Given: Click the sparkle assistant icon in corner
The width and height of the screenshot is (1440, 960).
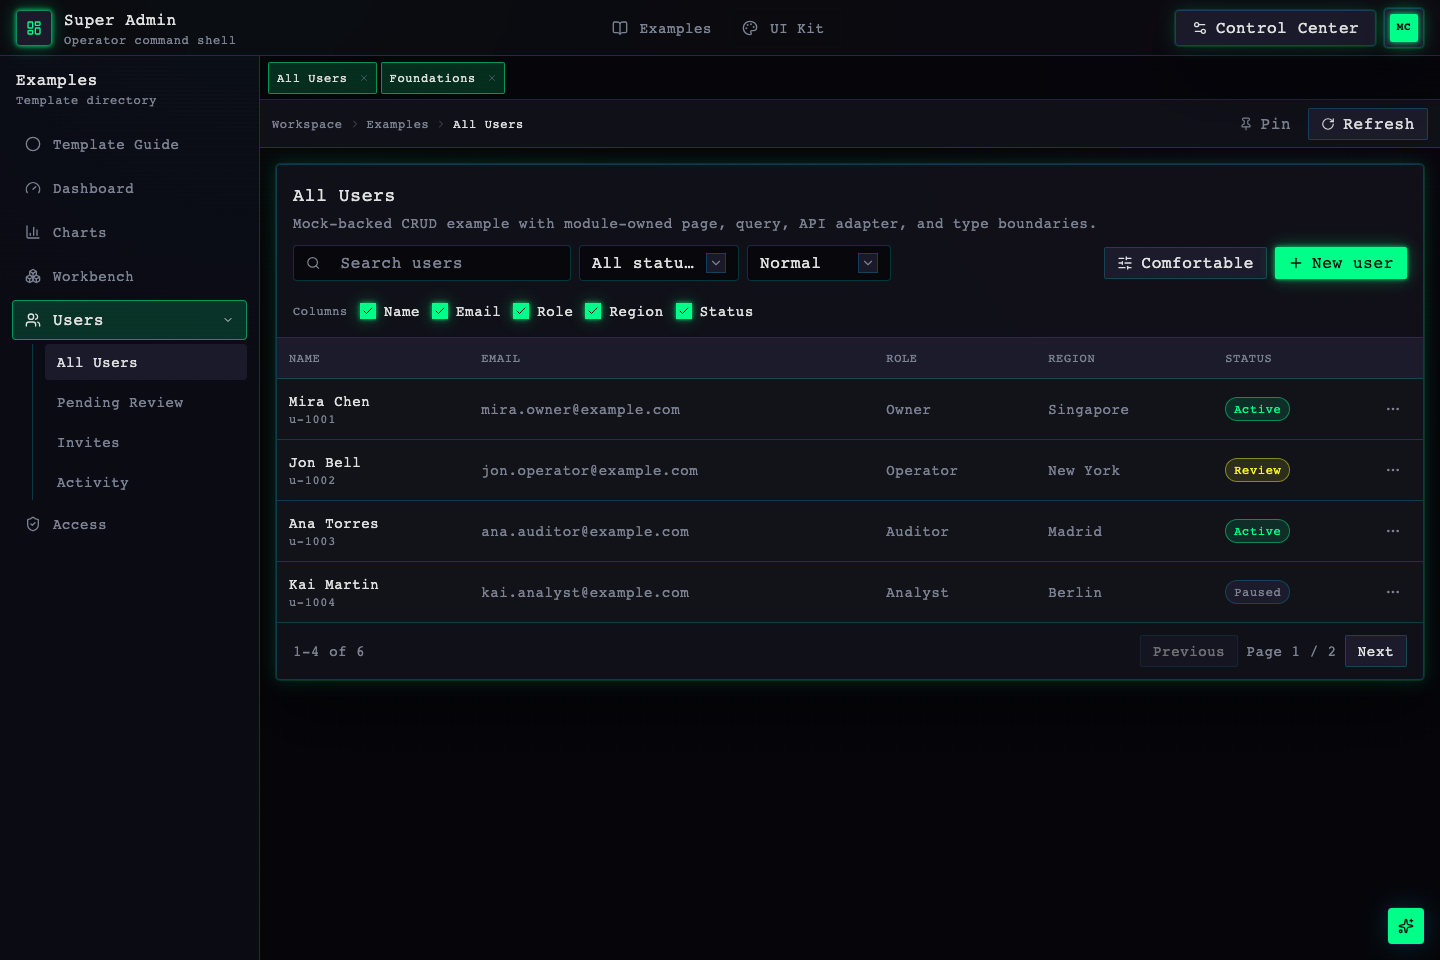Looking at the screenshot, I should pyautogui.click(x=1406, y=926).
